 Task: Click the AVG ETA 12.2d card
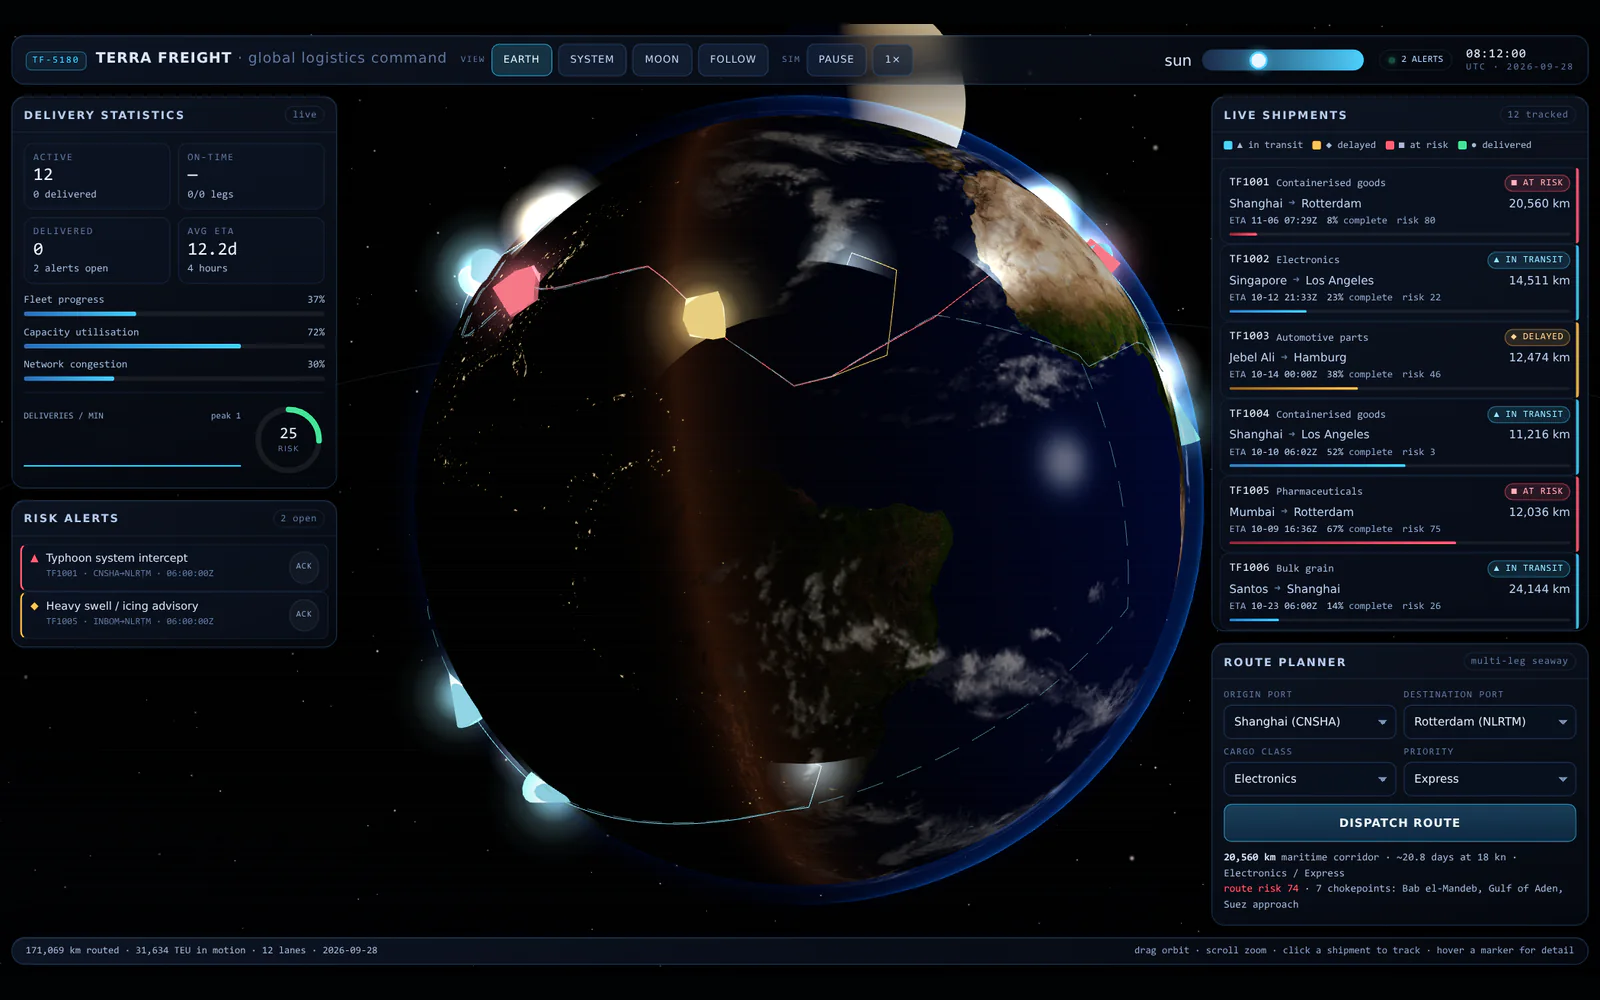click(x=251, y=250)
